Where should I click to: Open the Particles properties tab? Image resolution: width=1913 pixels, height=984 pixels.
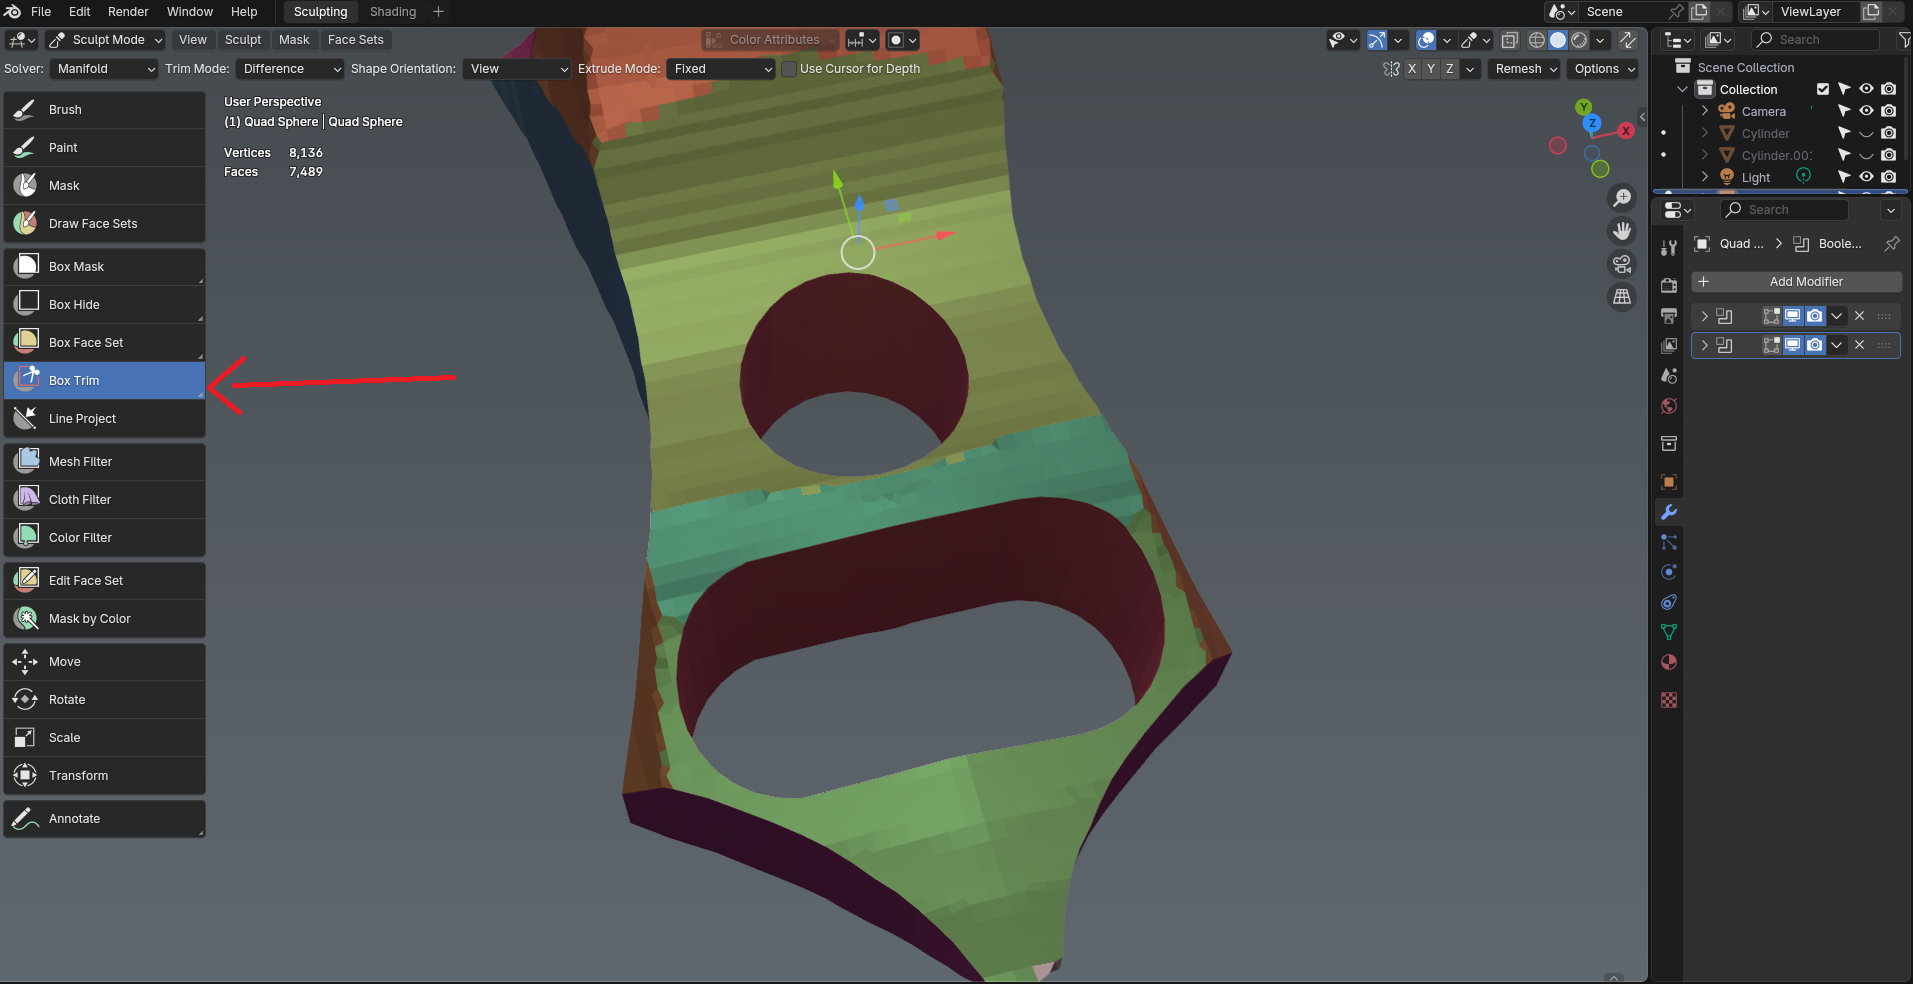1668,542
